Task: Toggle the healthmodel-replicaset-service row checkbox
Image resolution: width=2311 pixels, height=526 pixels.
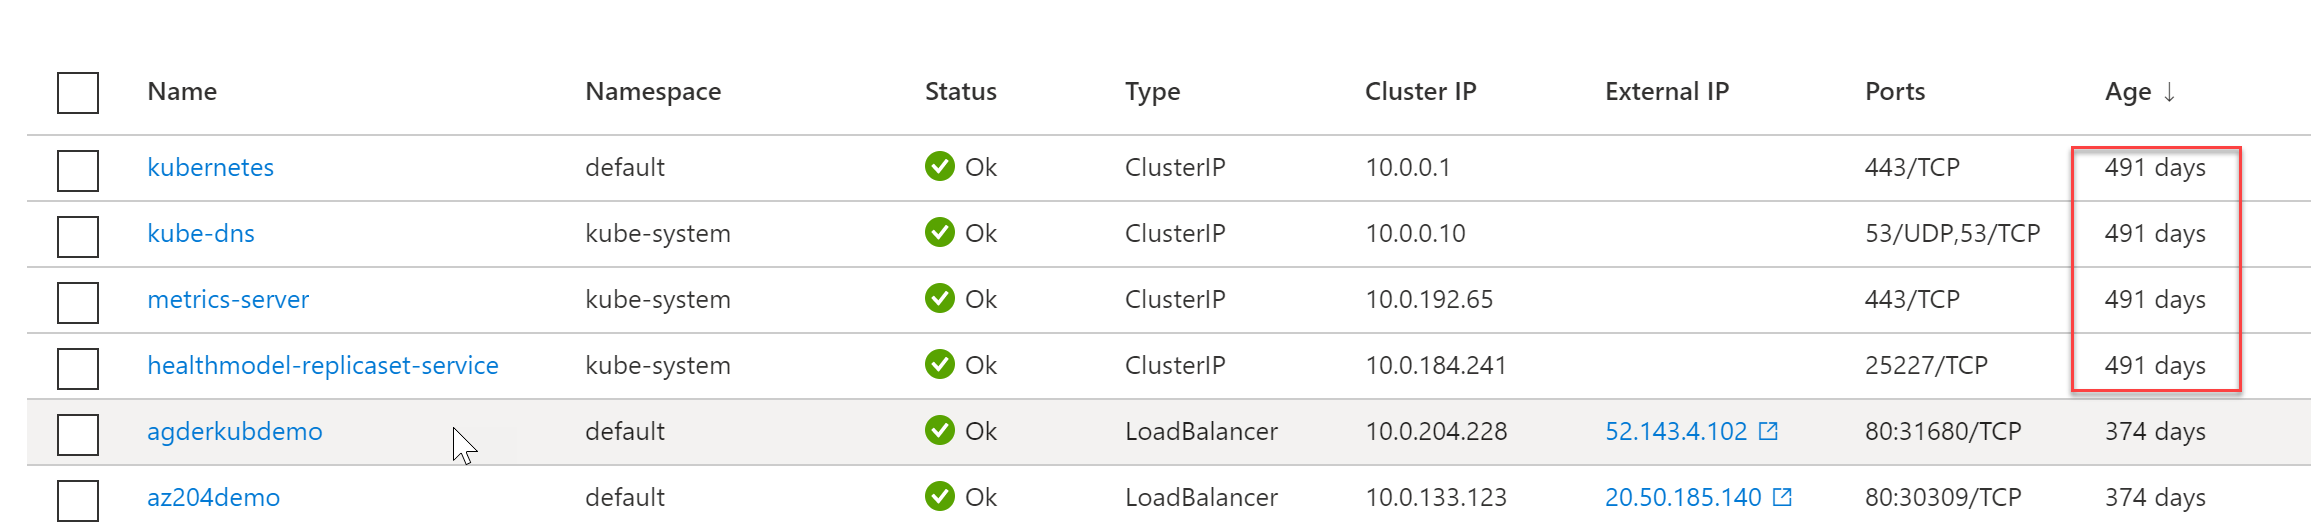Action: (78, 368)
